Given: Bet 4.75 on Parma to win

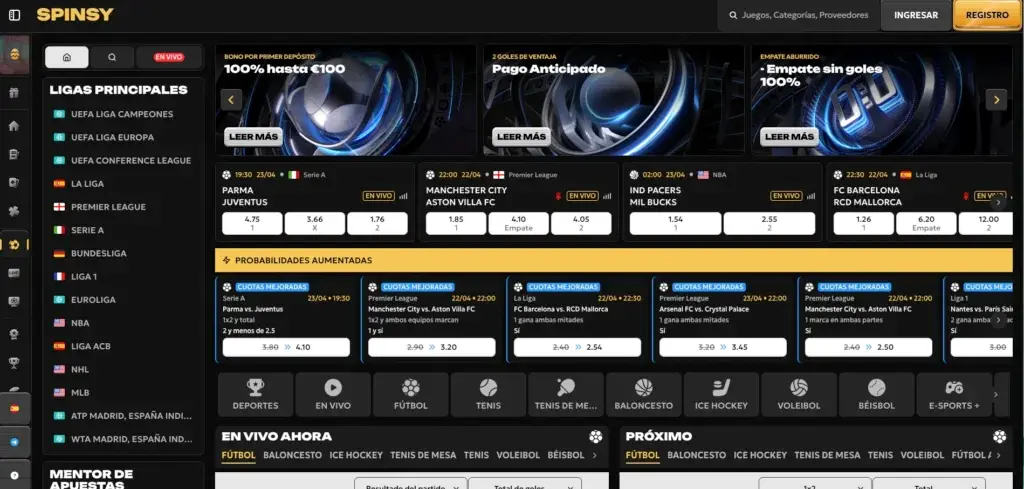Looking at the screenshot, I should pos(252,223).
